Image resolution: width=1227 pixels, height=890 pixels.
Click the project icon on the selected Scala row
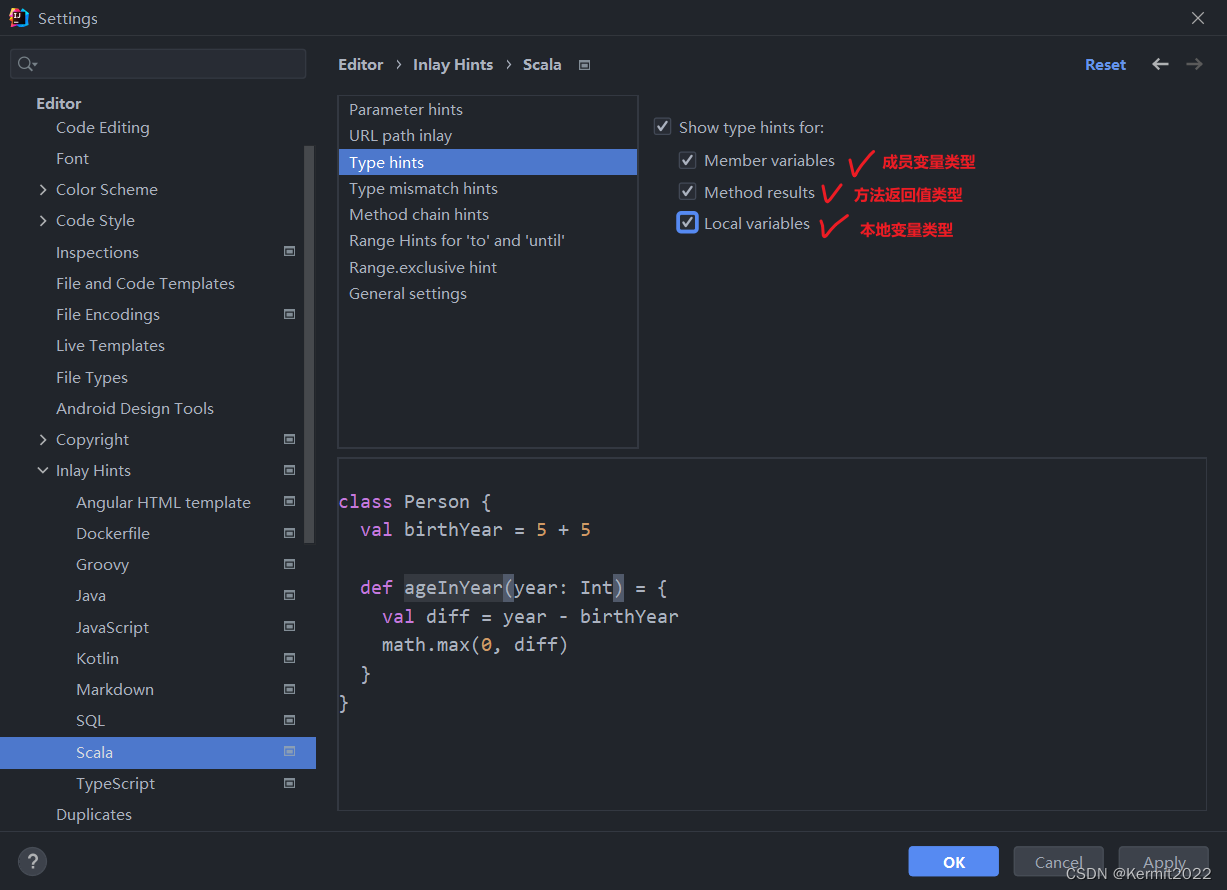click(289, 752)
